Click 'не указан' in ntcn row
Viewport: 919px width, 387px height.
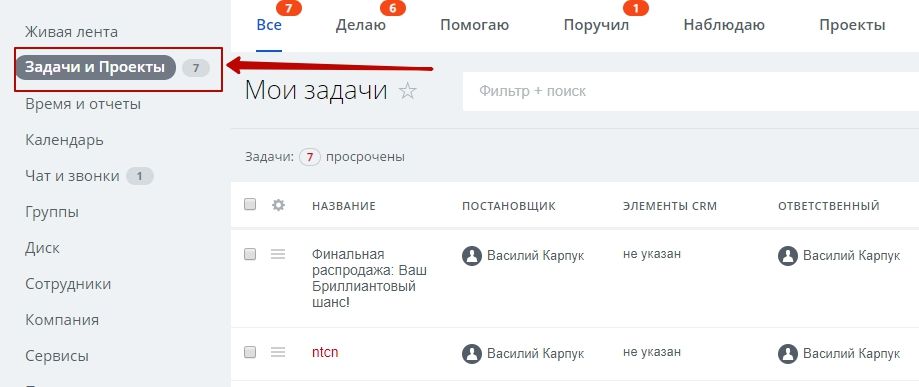point(652,352)
